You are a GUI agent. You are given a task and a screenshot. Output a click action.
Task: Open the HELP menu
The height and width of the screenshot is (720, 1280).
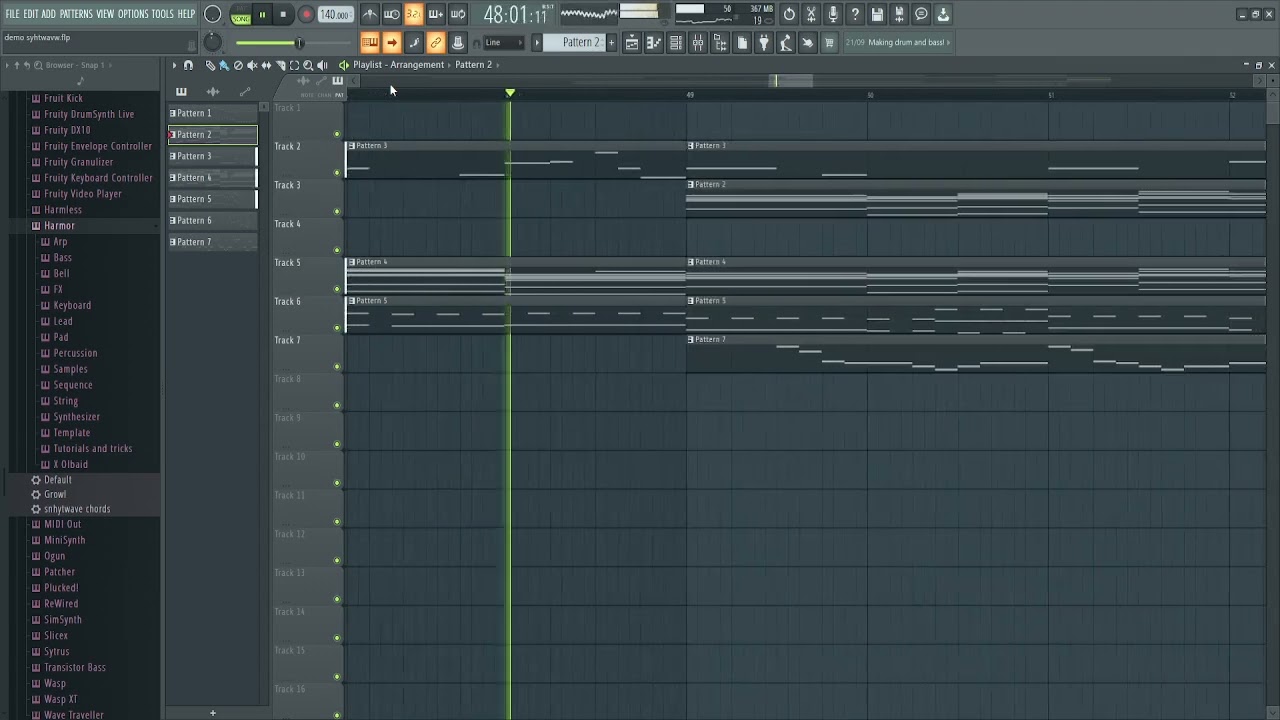(187, 14)
